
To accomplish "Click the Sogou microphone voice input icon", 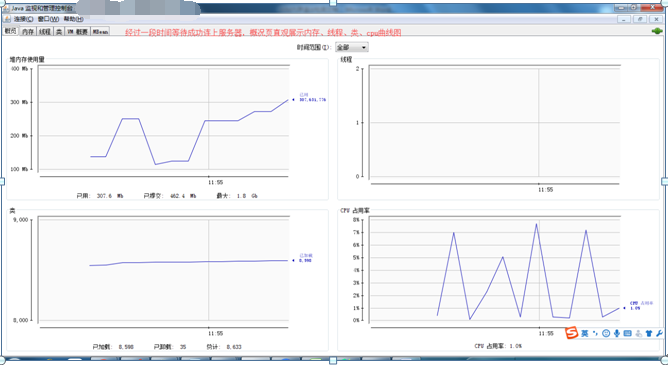I will click(616, 333).
